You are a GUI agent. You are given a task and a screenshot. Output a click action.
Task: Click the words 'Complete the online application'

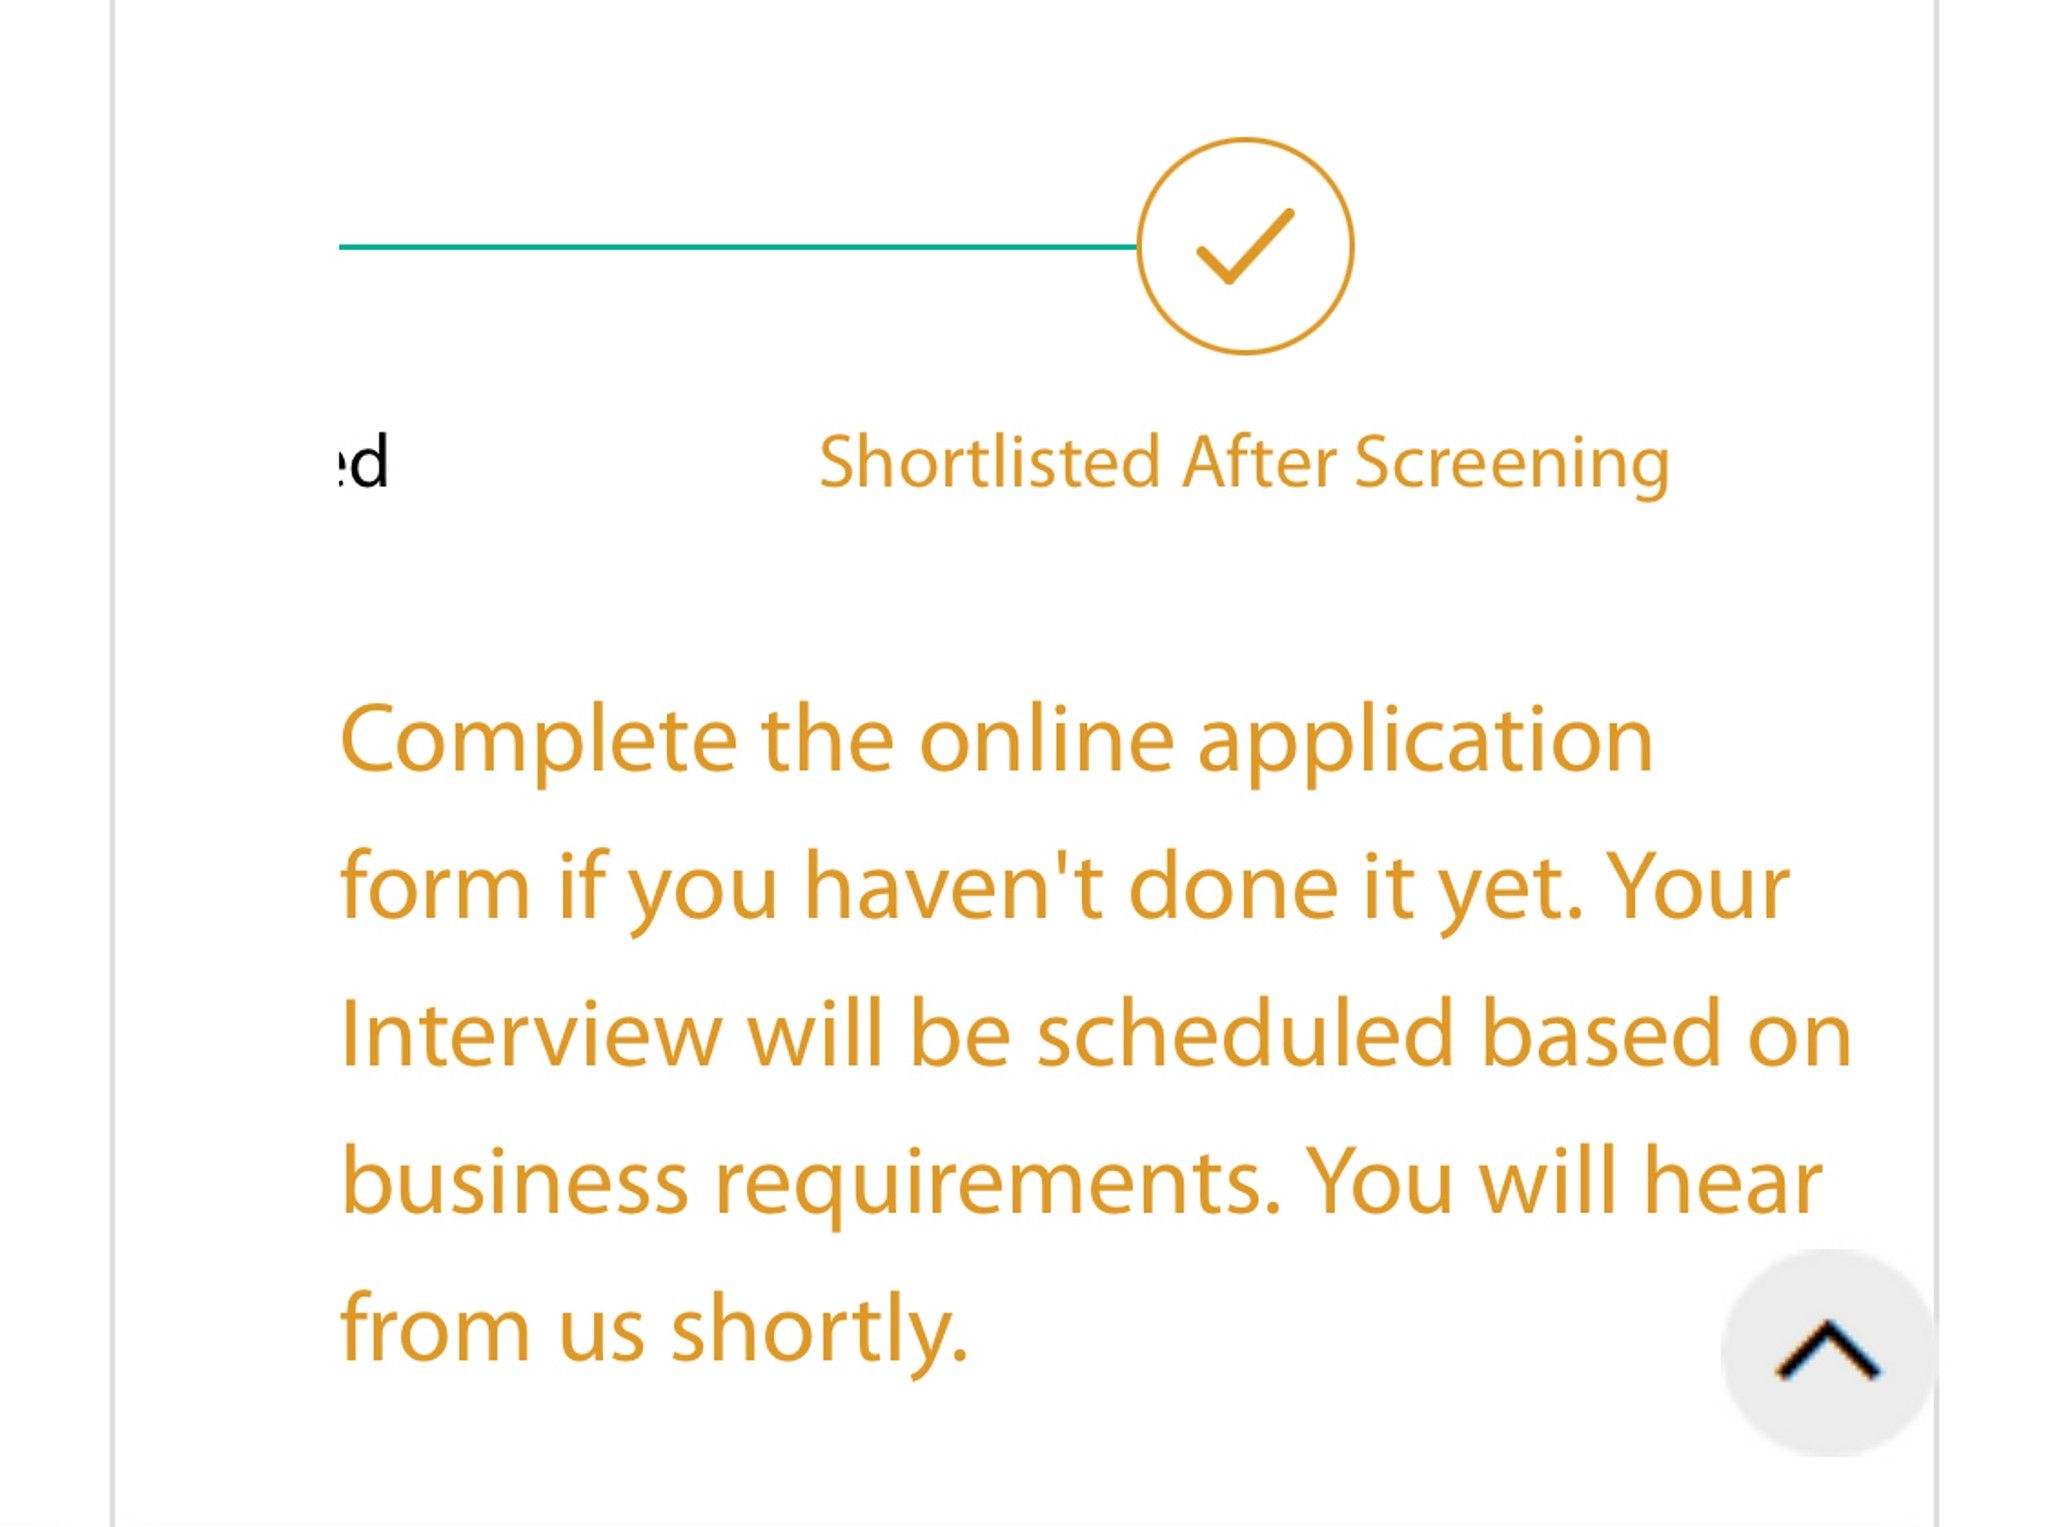pyautogui.click(x=996, y=741)
